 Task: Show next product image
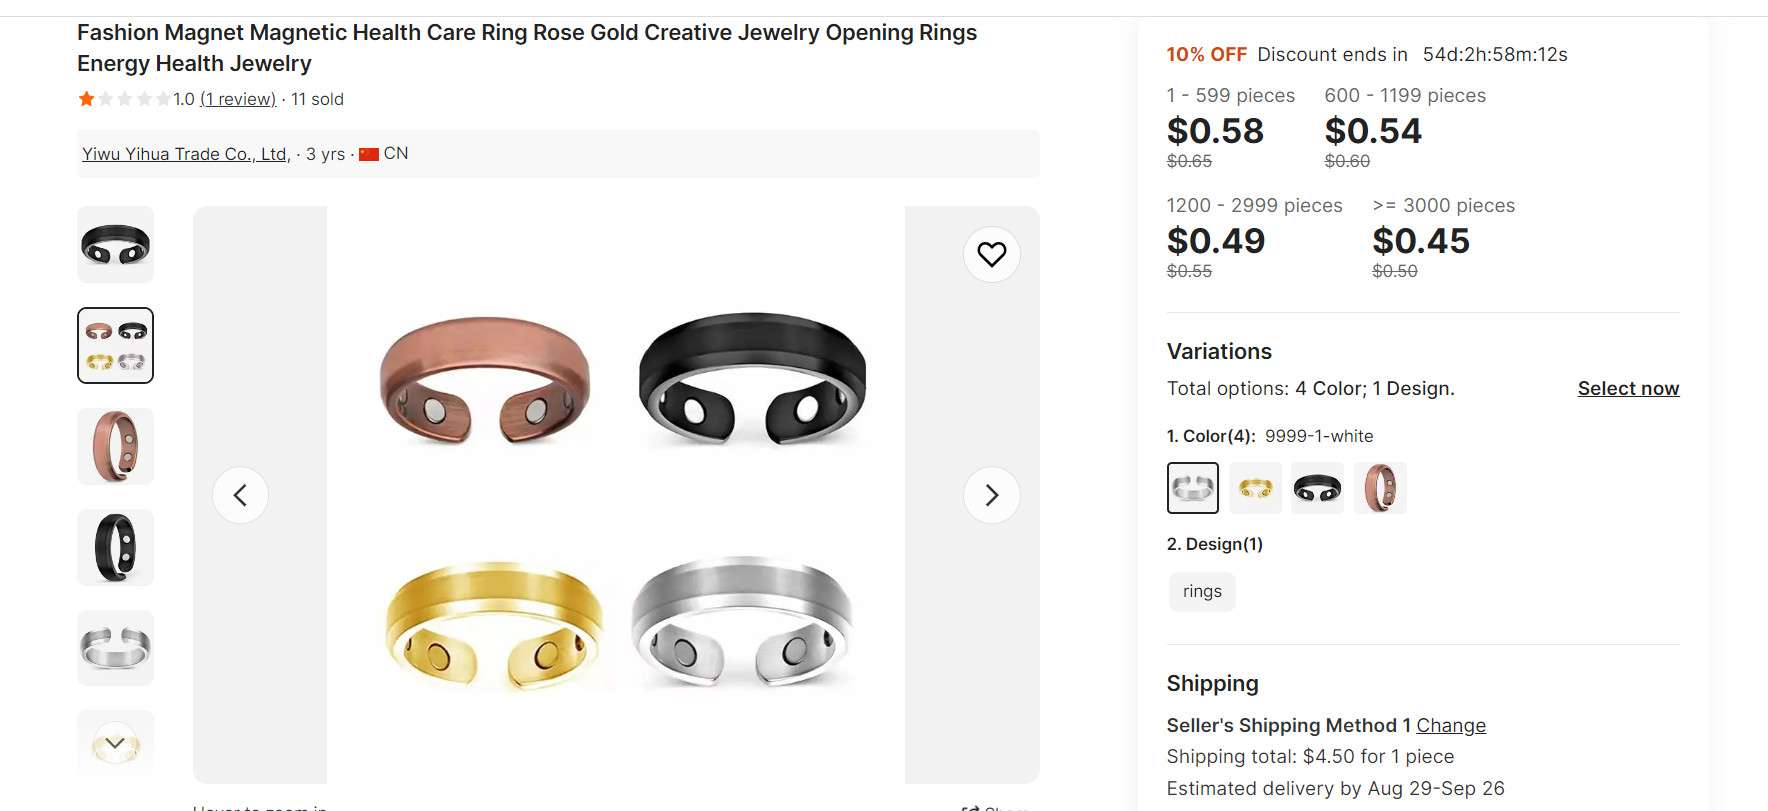tap(991, 495)
